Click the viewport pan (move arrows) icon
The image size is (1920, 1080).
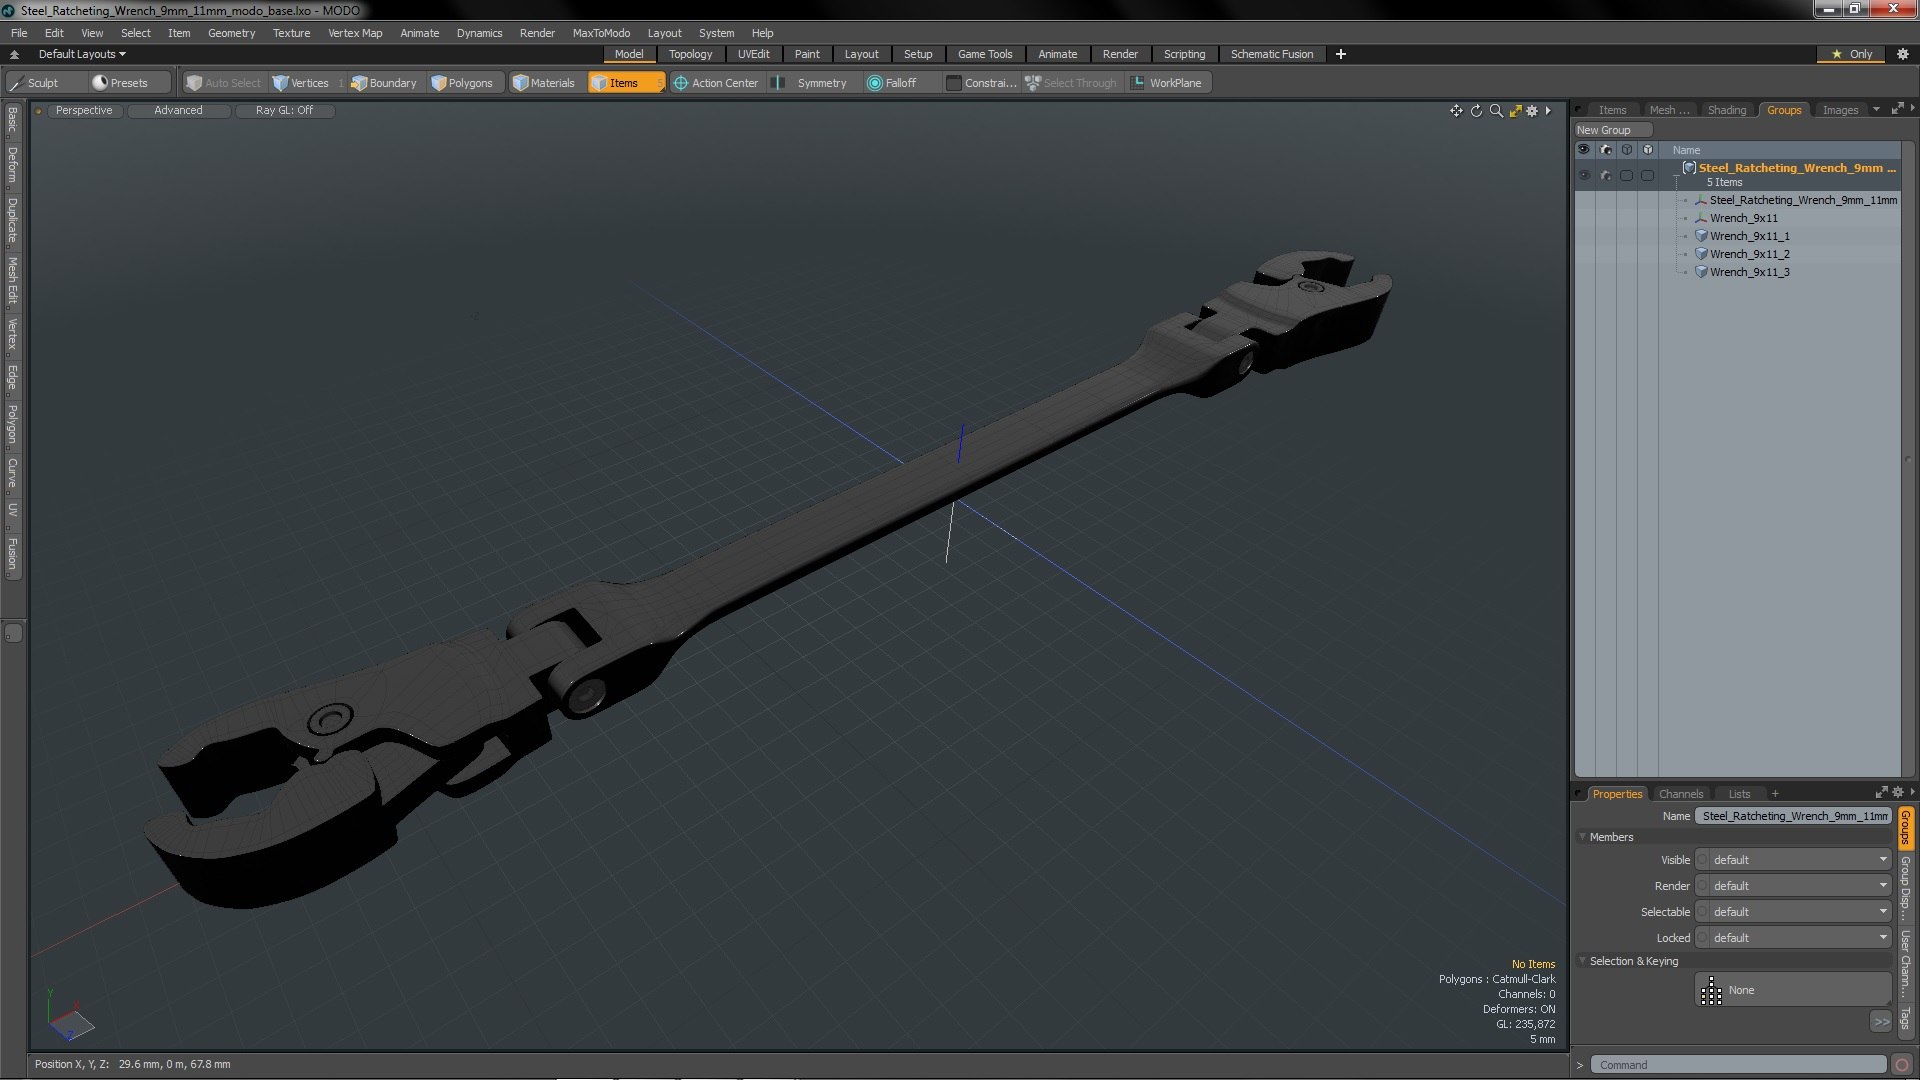[1456, 111]
